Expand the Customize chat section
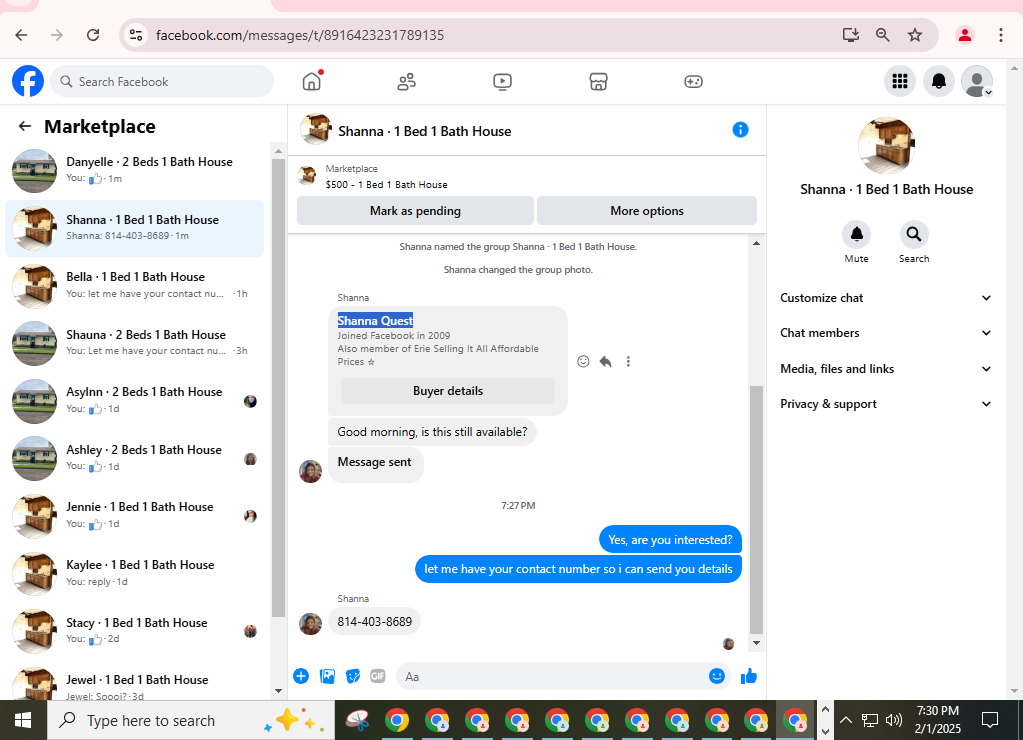1023x740 pixels. (886, 298)
